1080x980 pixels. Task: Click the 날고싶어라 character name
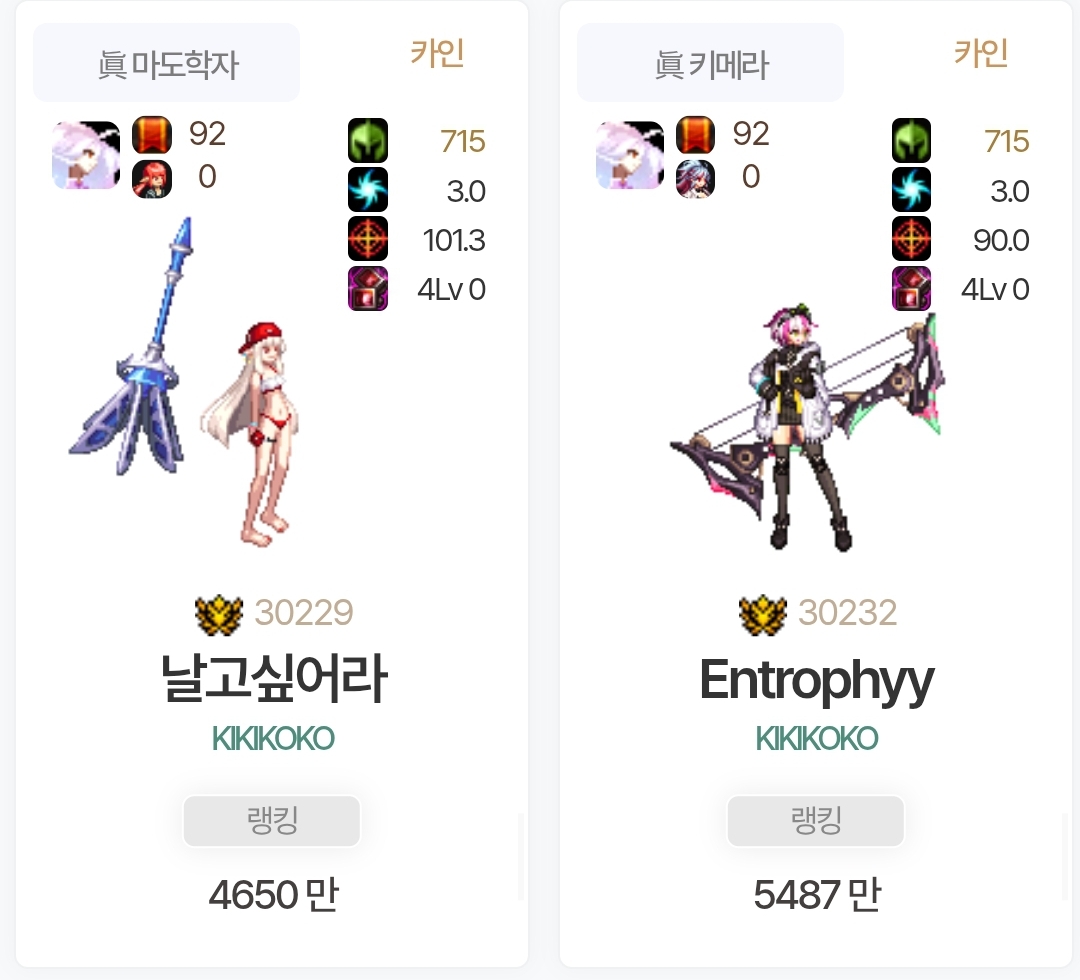tap(273, 680)
